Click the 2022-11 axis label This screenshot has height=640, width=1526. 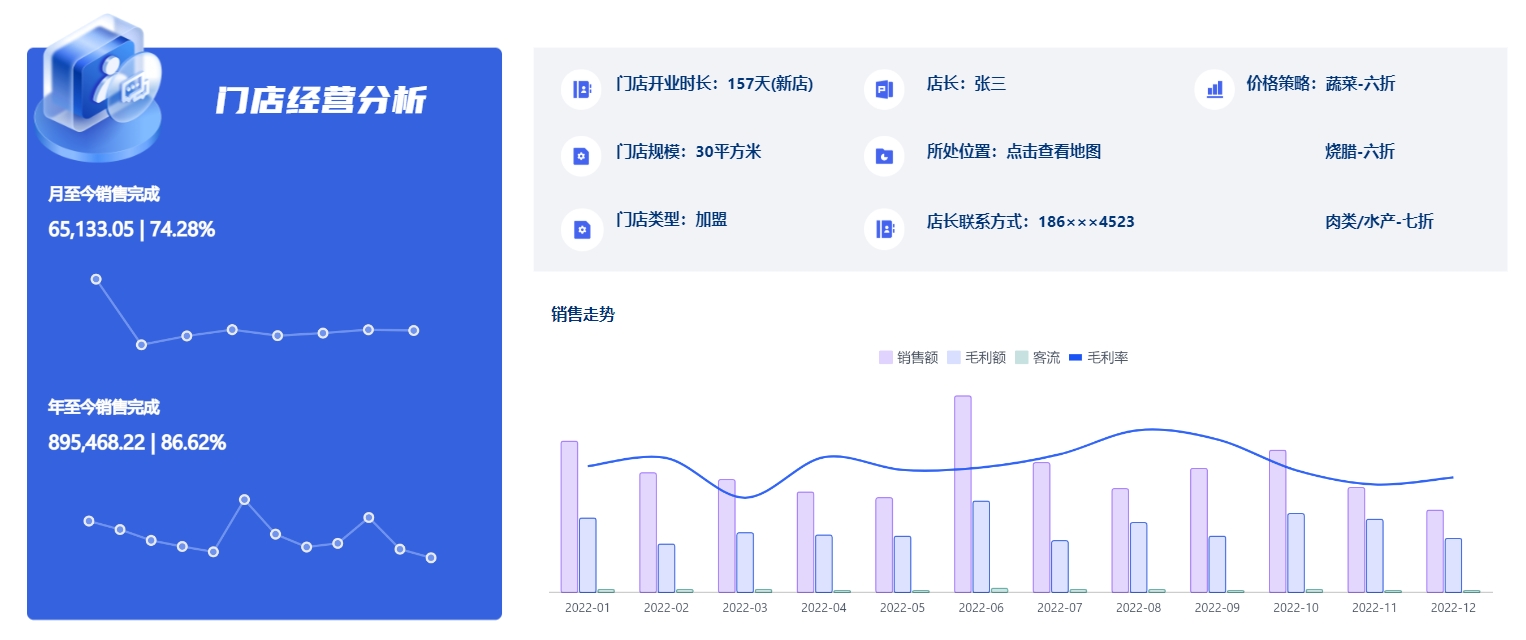tap(1375, 607)
